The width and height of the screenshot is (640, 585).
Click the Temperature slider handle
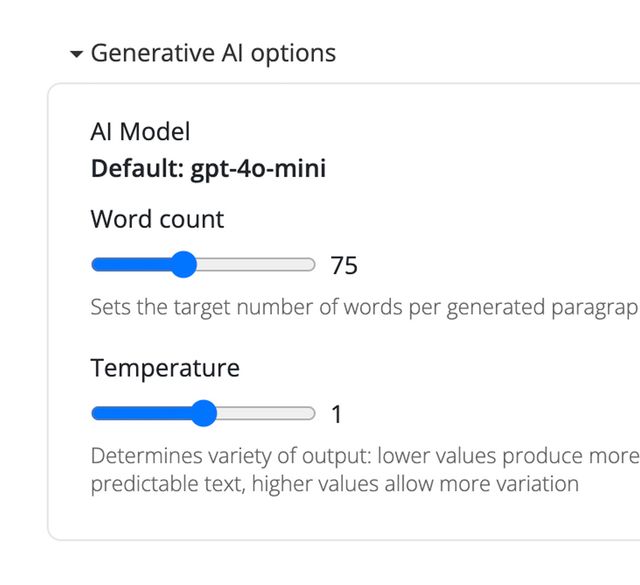[203, 413]
